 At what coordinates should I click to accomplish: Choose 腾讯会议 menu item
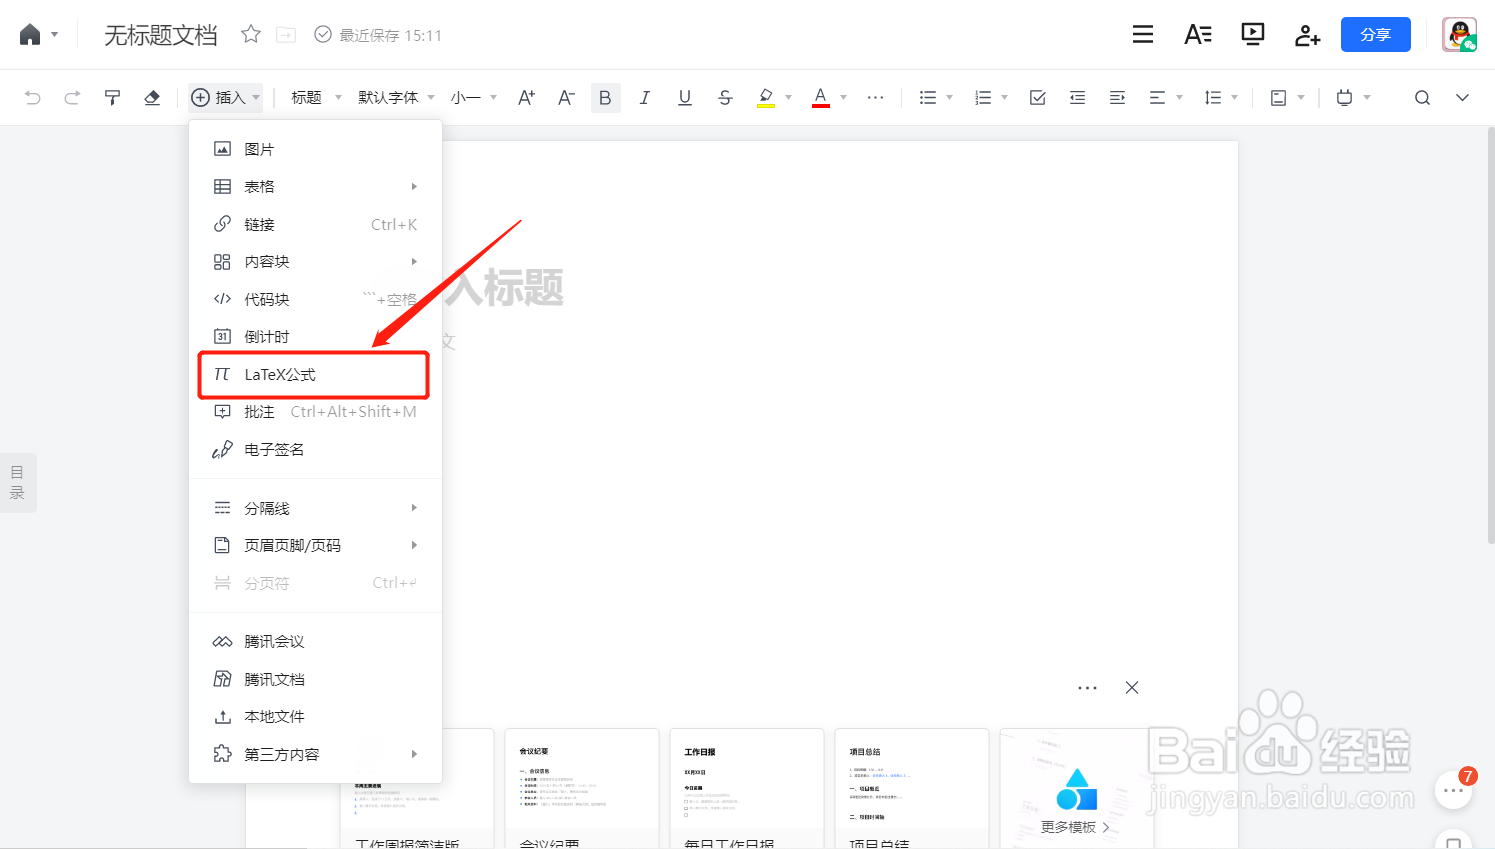tap(315, 641)
